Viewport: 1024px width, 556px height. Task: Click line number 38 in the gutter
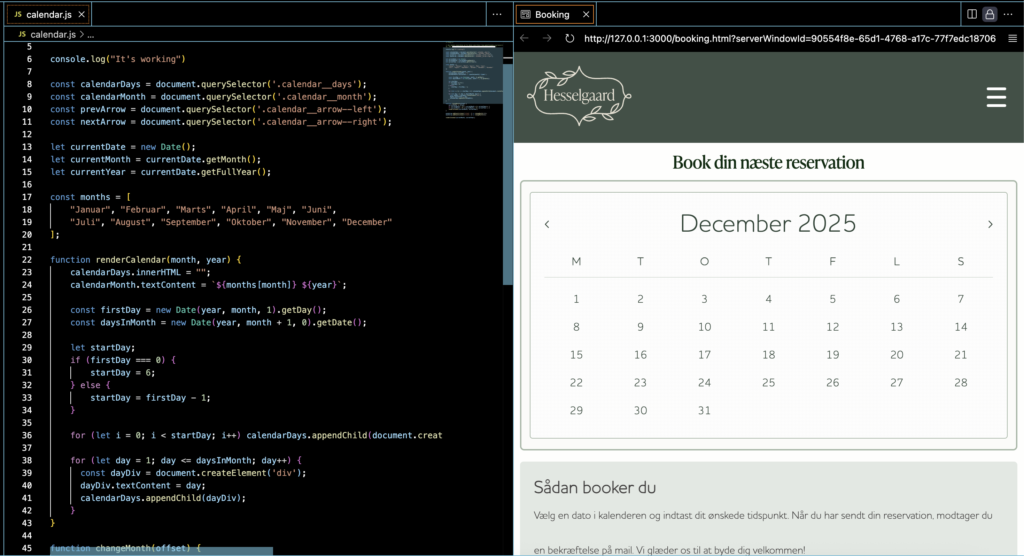27,460
